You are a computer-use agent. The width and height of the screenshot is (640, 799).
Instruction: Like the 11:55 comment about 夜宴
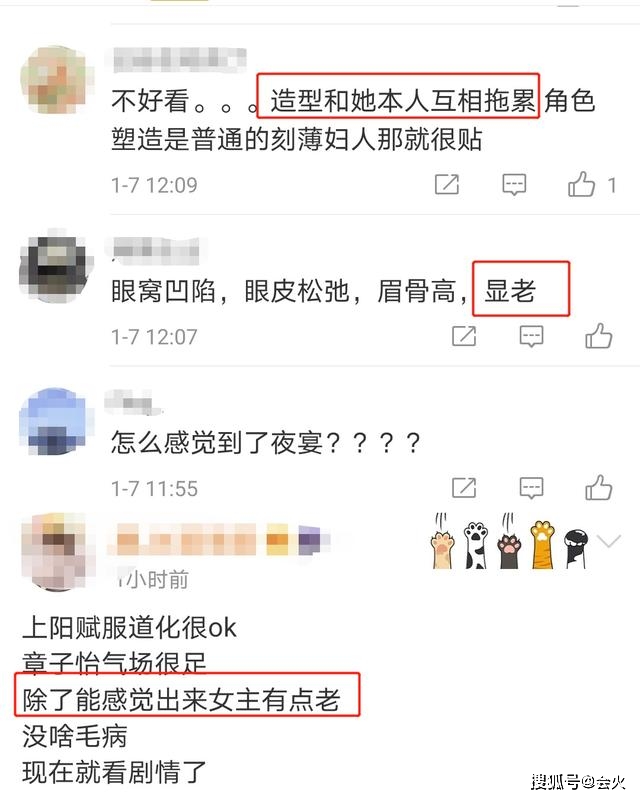pos(599,488)
